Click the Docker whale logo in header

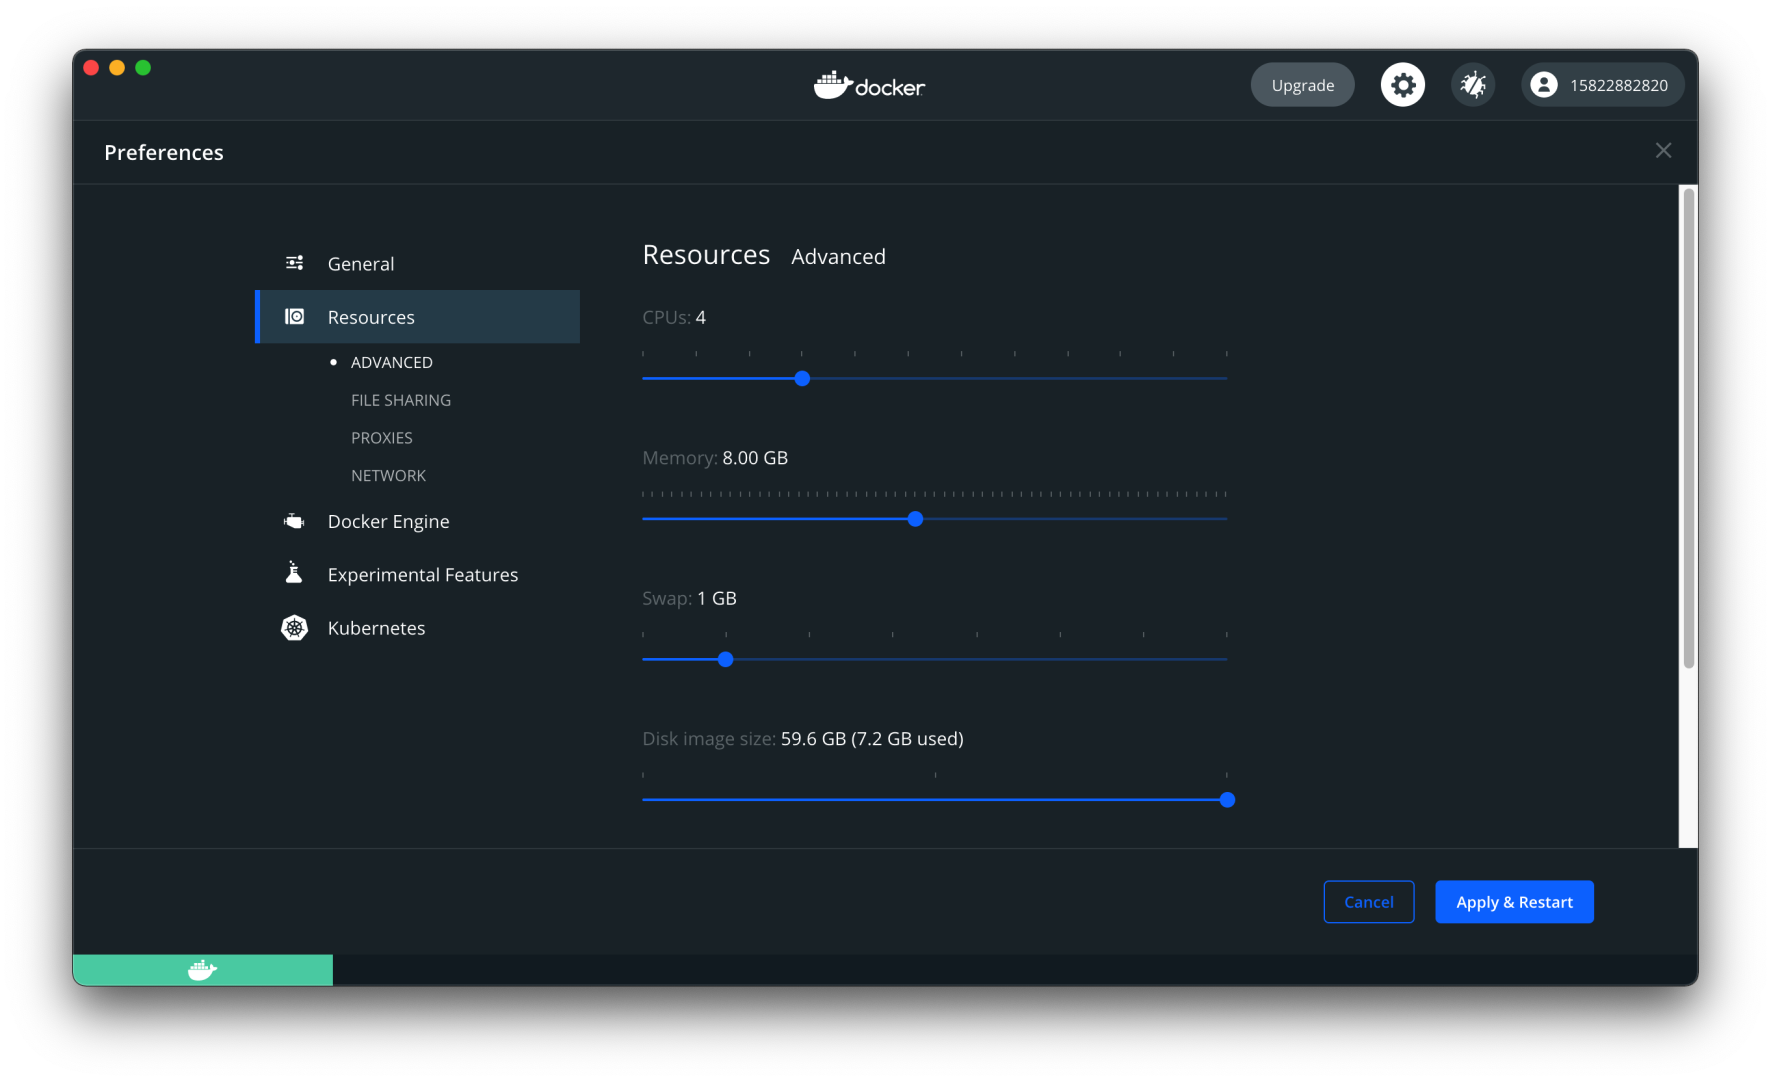pyautogui.click(x=869, y=85)
